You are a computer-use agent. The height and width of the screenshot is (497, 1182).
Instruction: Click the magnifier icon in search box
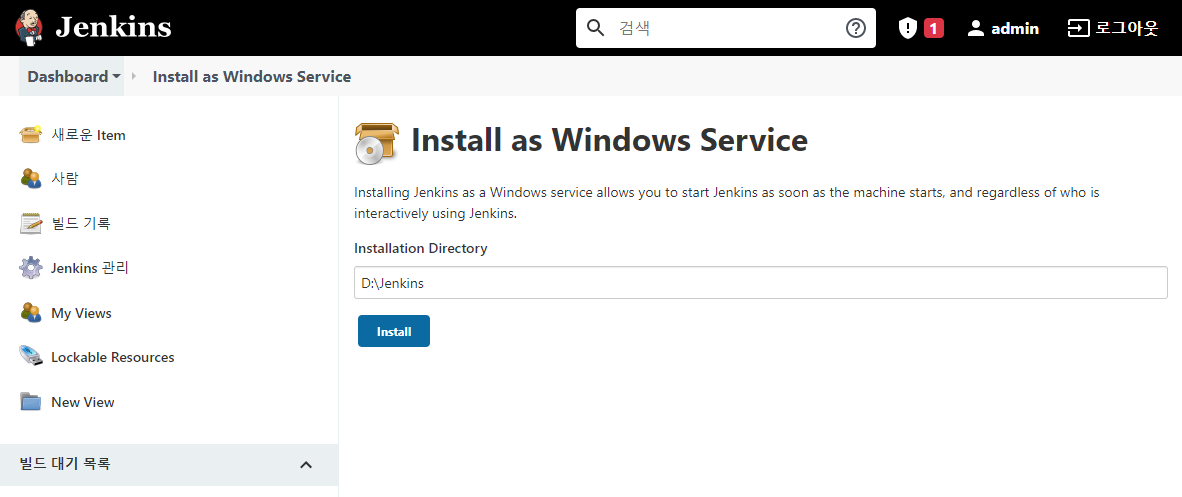pyautogui.click(x=596, y=28)
